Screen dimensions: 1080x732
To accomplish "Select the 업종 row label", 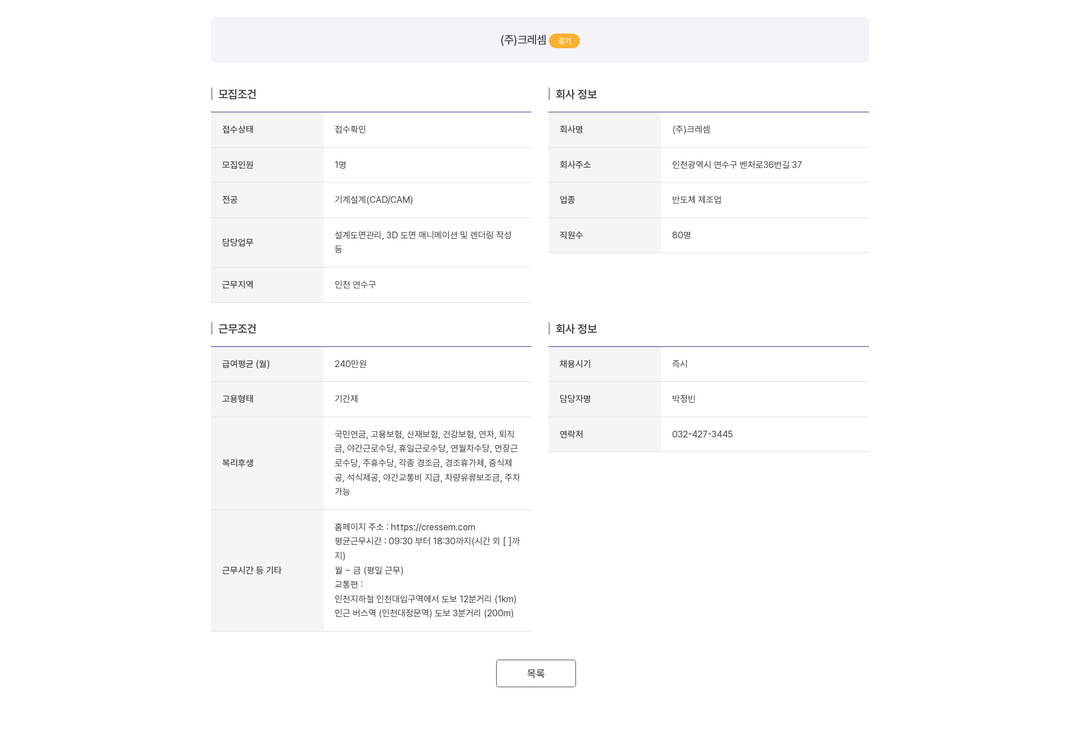I will pos(567,200).
